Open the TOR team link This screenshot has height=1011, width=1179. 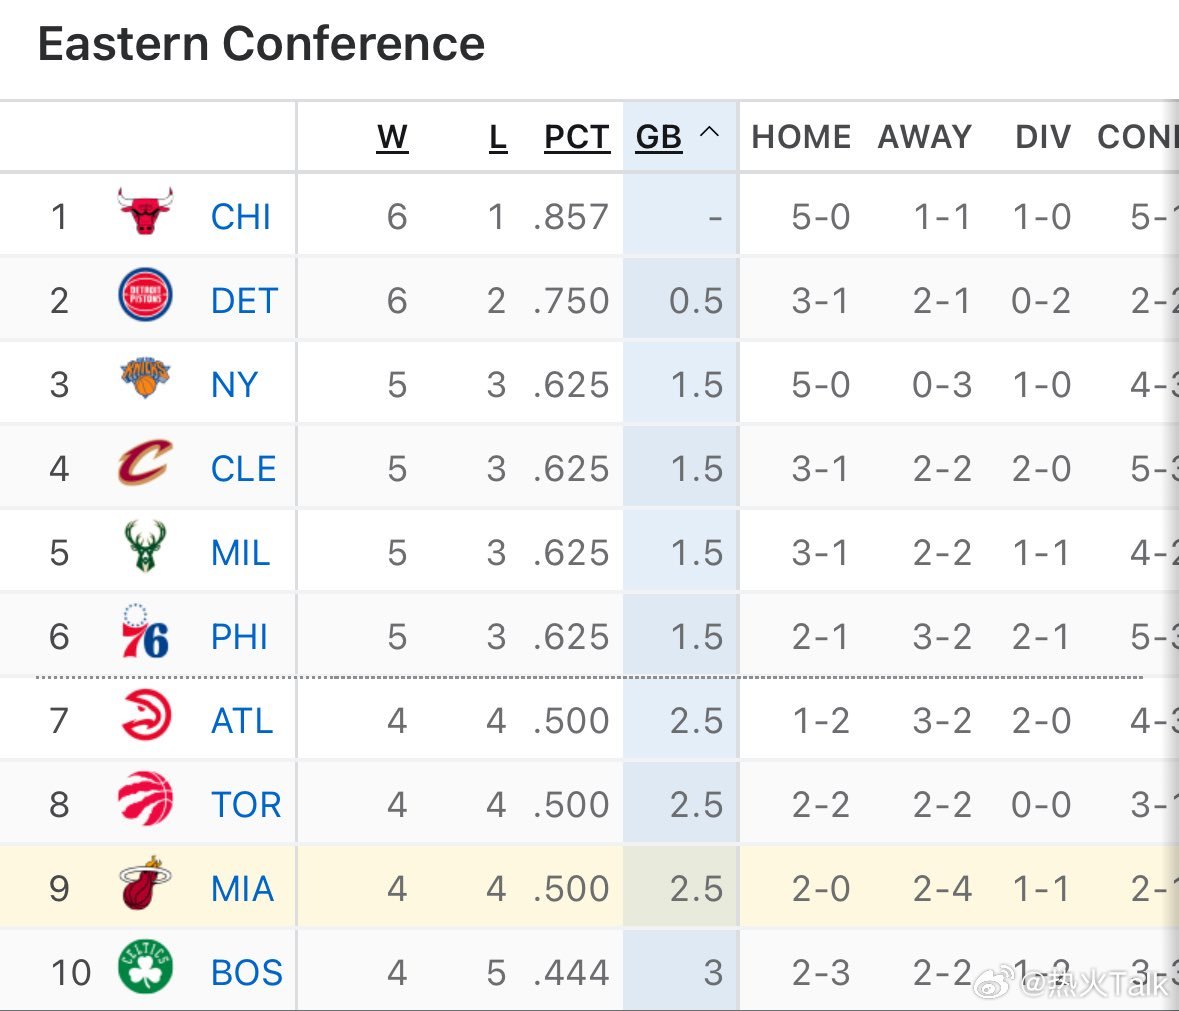245,805
